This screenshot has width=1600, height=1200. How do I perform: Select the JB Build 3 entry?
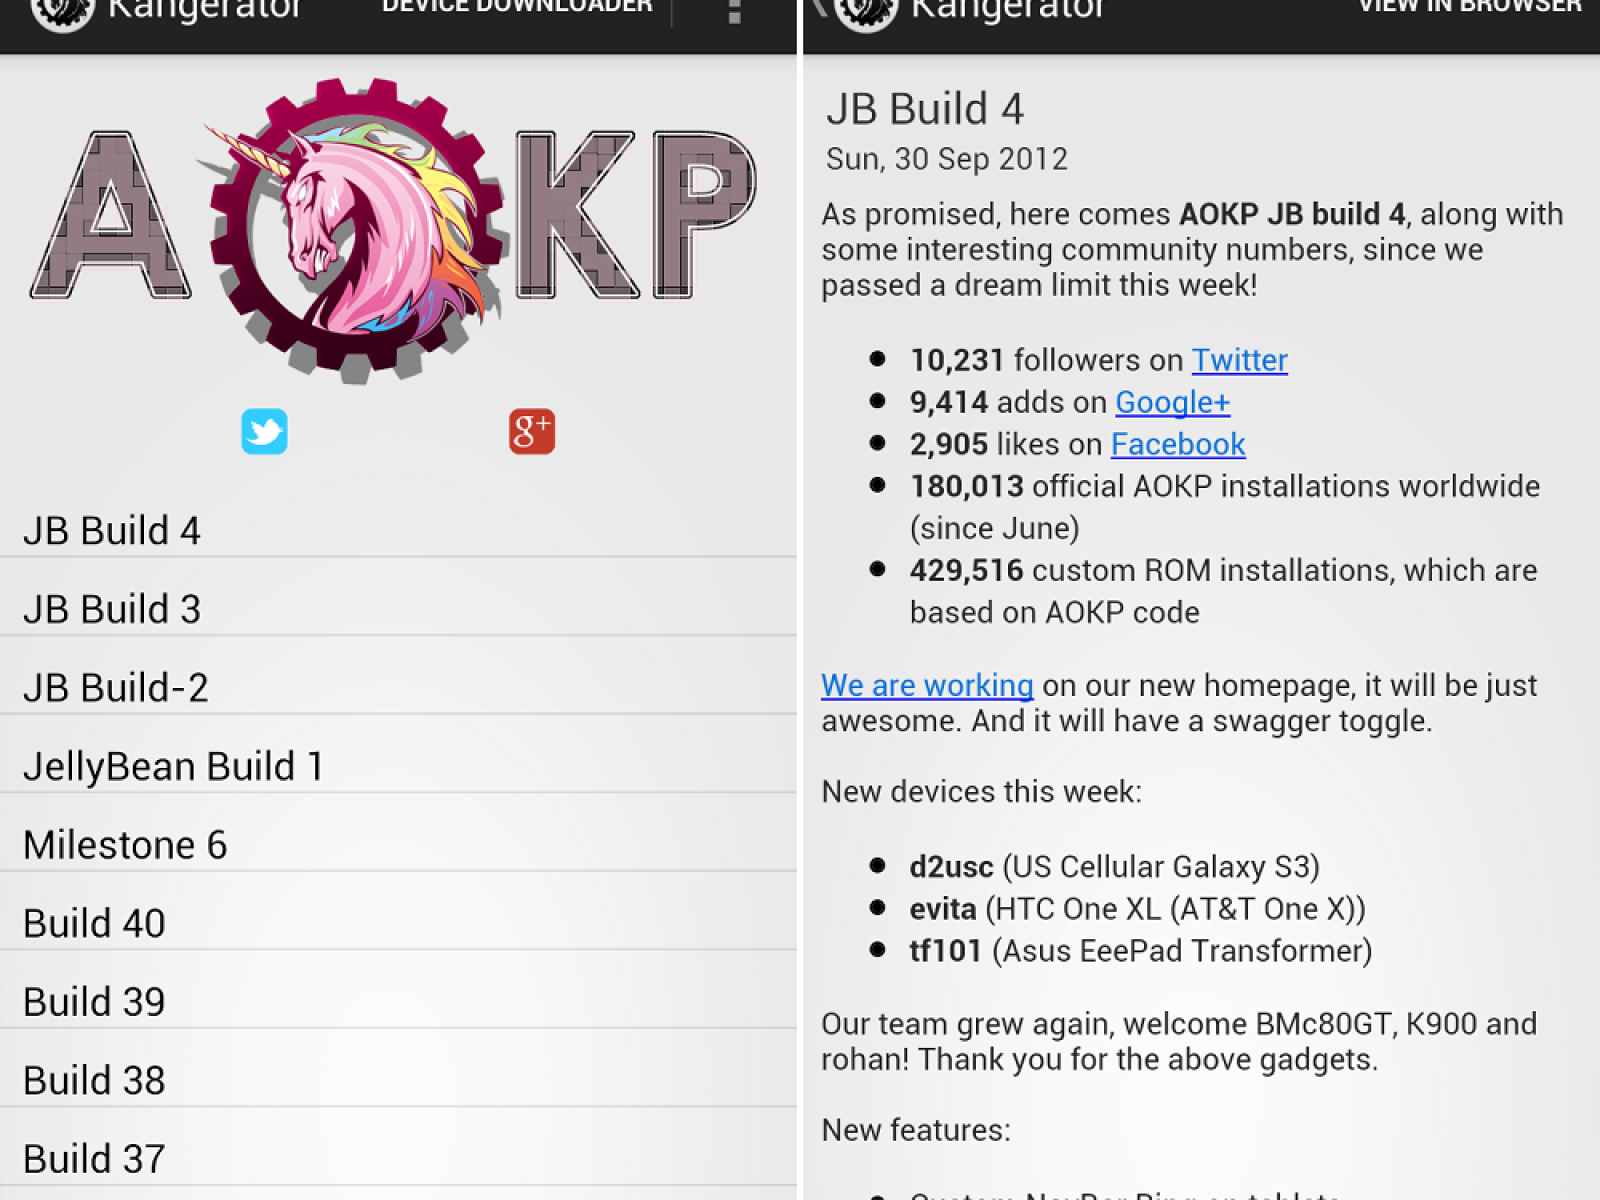pos(398,608)
